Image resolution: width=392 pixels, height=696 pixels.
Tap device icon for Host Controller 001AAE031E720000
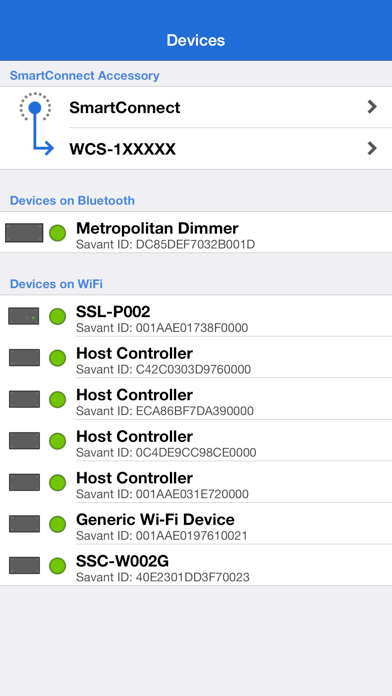point(24,482)
